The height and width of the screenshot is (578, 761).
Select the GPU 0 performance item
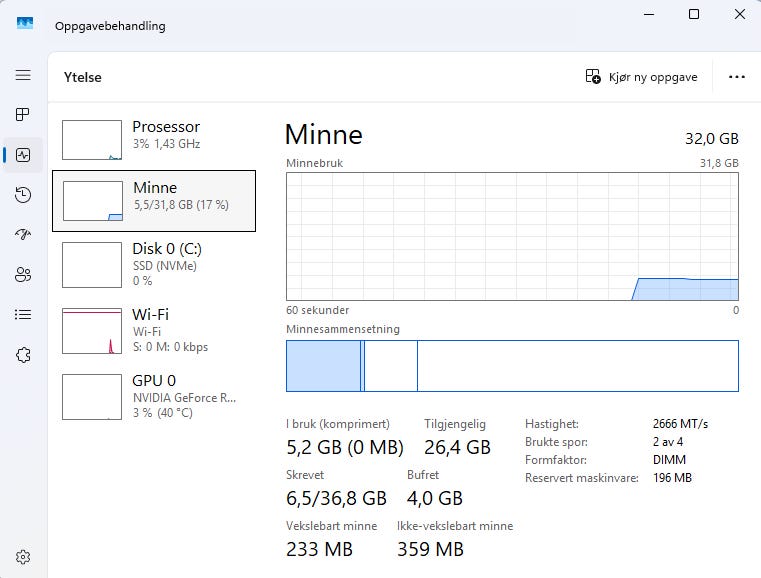[x=154, y=396]
